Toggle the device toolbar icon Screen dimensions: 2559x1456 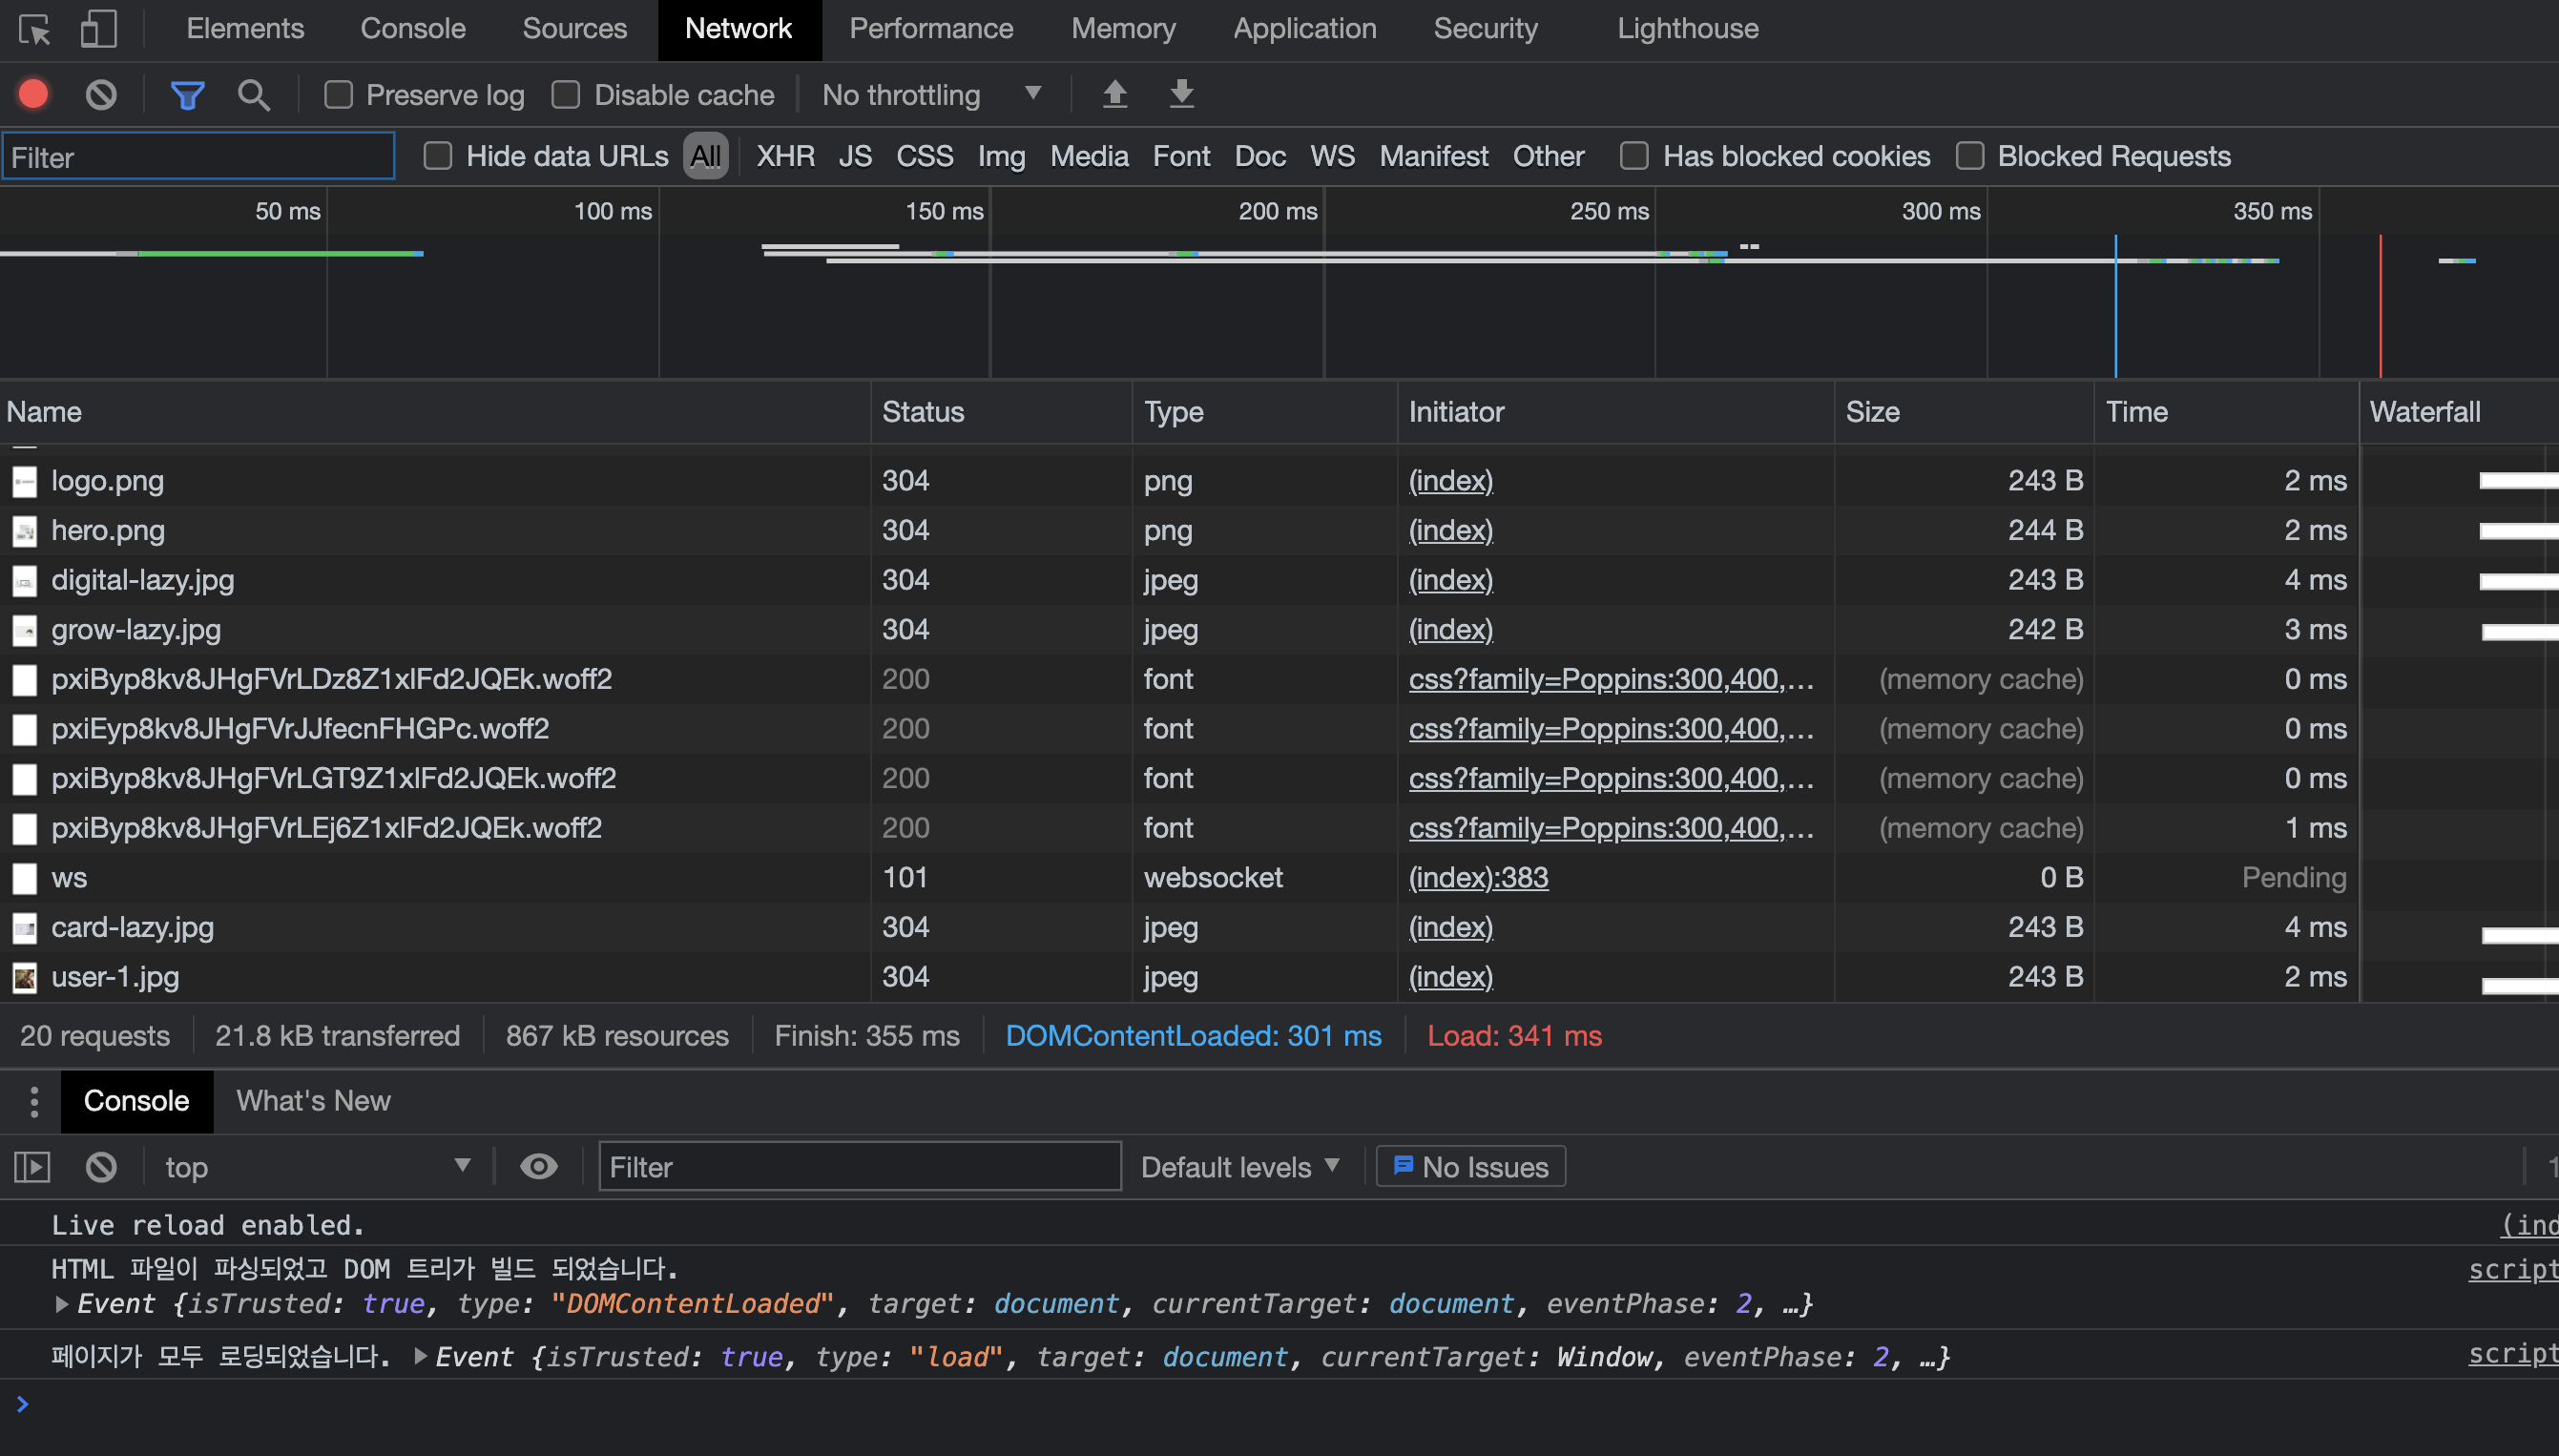click(98, 29)
